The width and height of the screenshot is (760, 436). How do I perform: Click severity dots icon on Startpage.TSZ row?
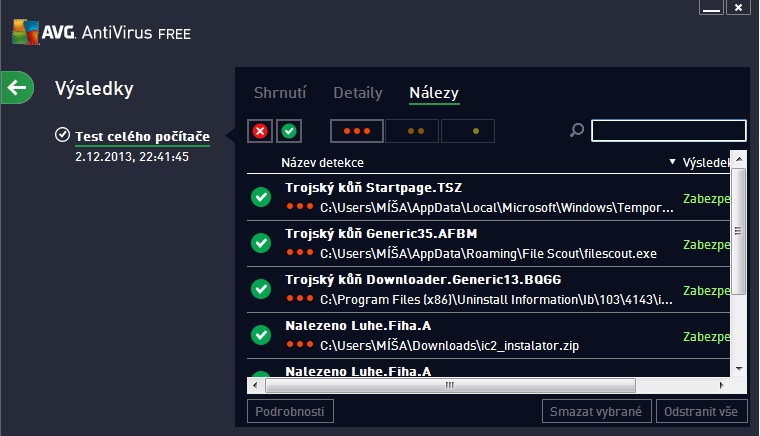tap(300, 206)
